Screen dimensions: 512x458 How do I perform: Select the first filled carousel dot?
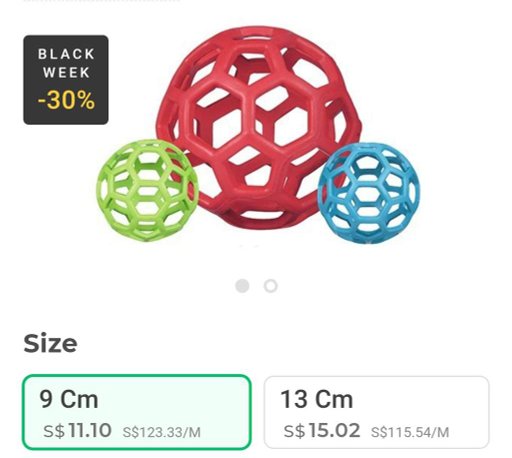pos(242,286)
